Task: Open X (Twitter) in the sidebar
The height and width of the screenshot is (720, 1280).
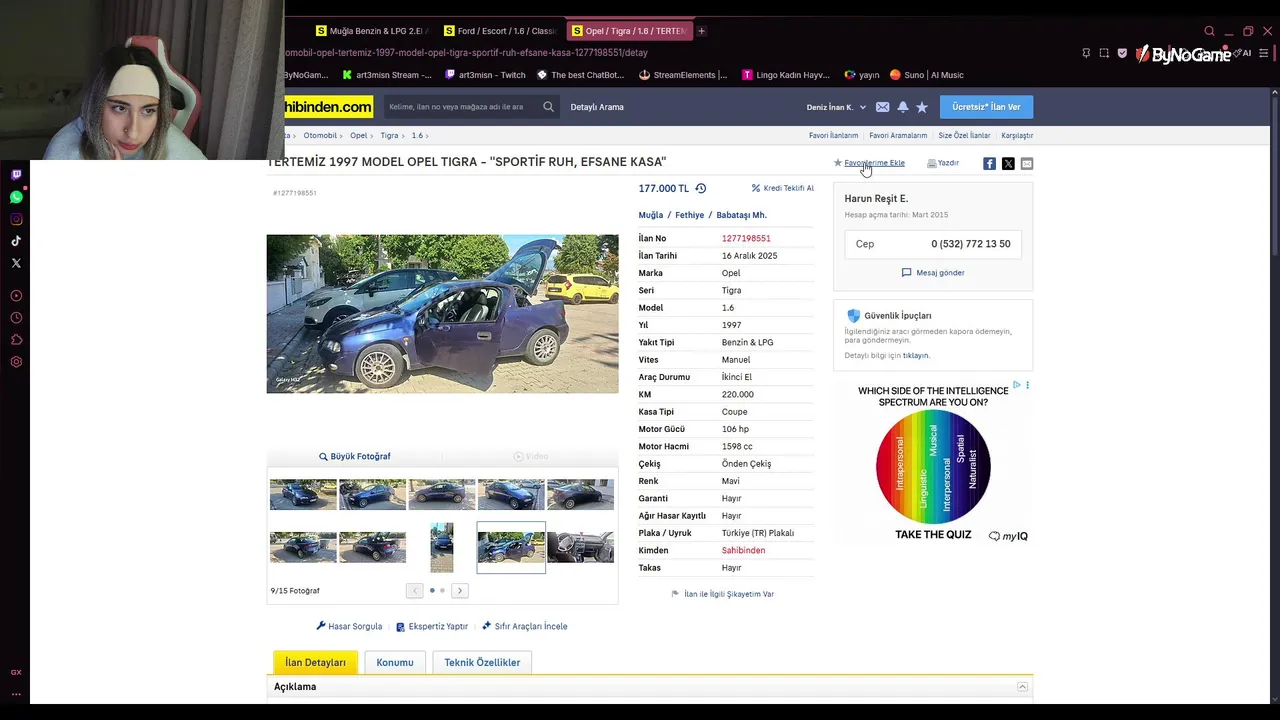Action: pos(16,263)
